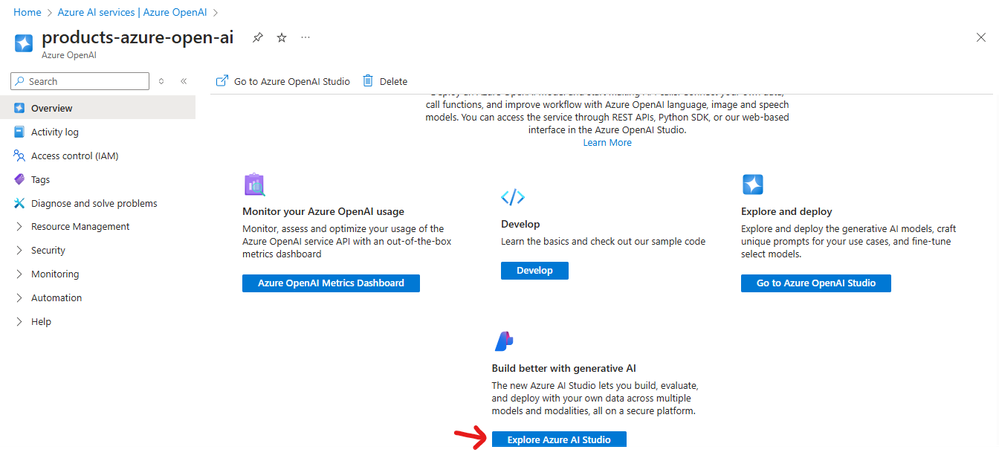Open the Overview menu item
Image resolution: width=999 pixels, height=450 pixels.
pyautogui.click(x=97, y=108)
